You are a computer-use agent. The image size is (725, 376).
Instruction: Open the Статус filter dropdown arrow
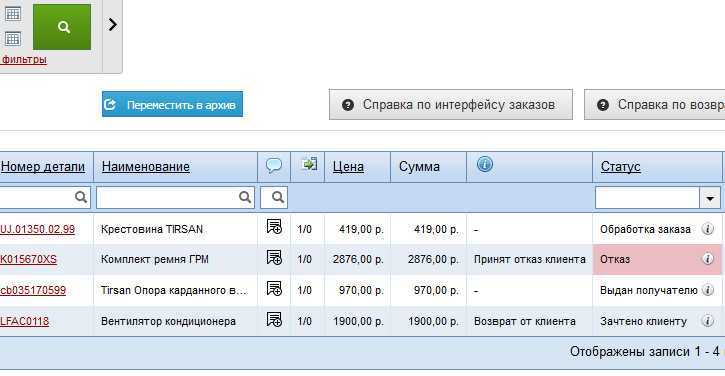pos(710,198)
